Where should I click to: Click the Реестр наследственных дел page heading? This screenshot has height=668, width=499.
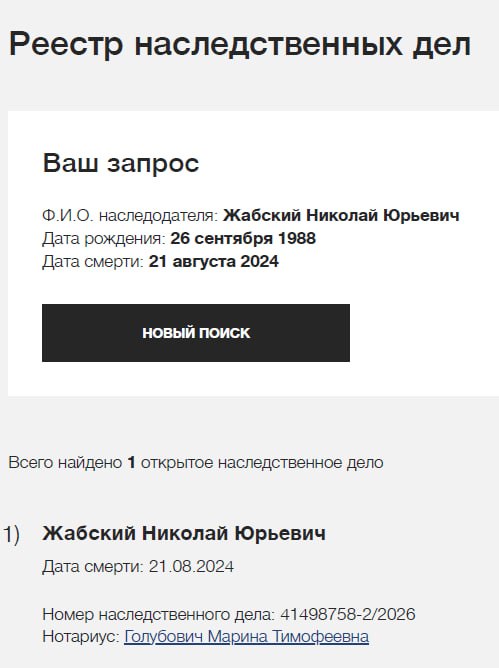(240, 44)
